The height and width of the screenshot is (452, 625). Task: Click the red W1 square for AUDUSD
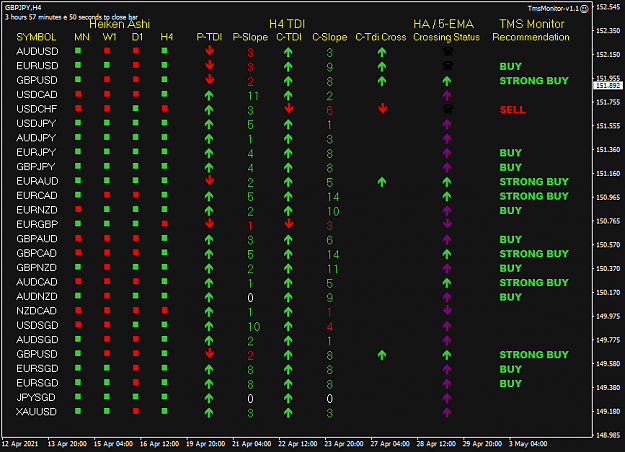click(107, 51)
